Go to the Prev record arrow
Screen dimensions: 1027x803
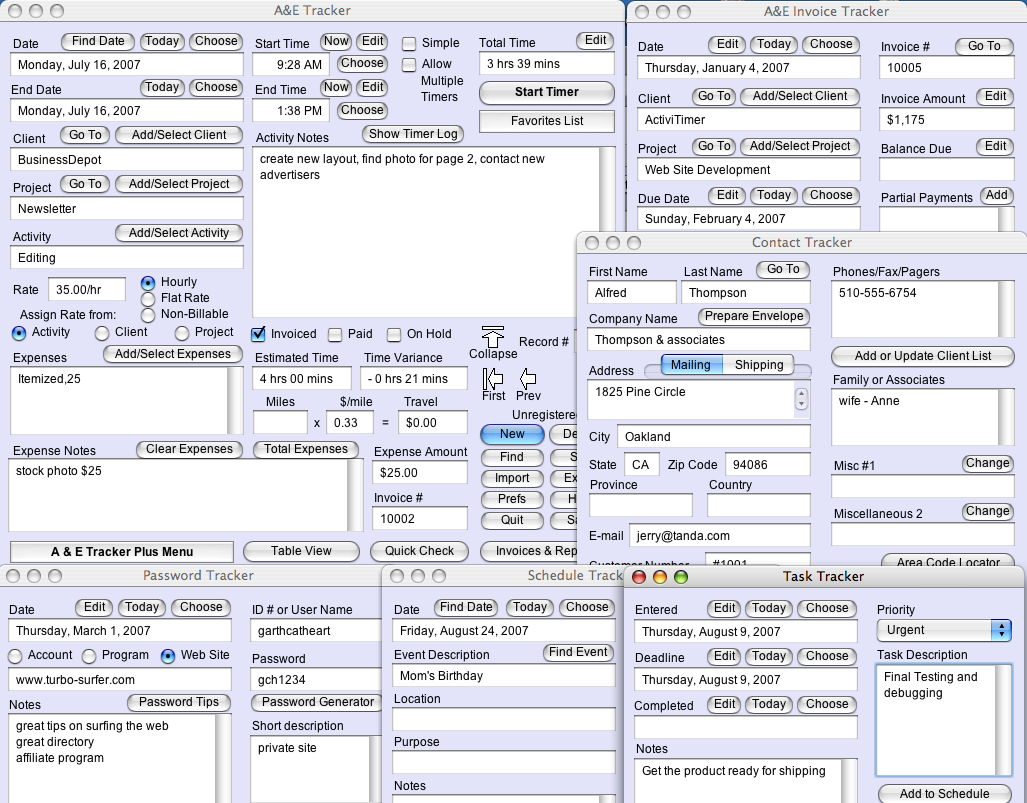coord(528,378)
